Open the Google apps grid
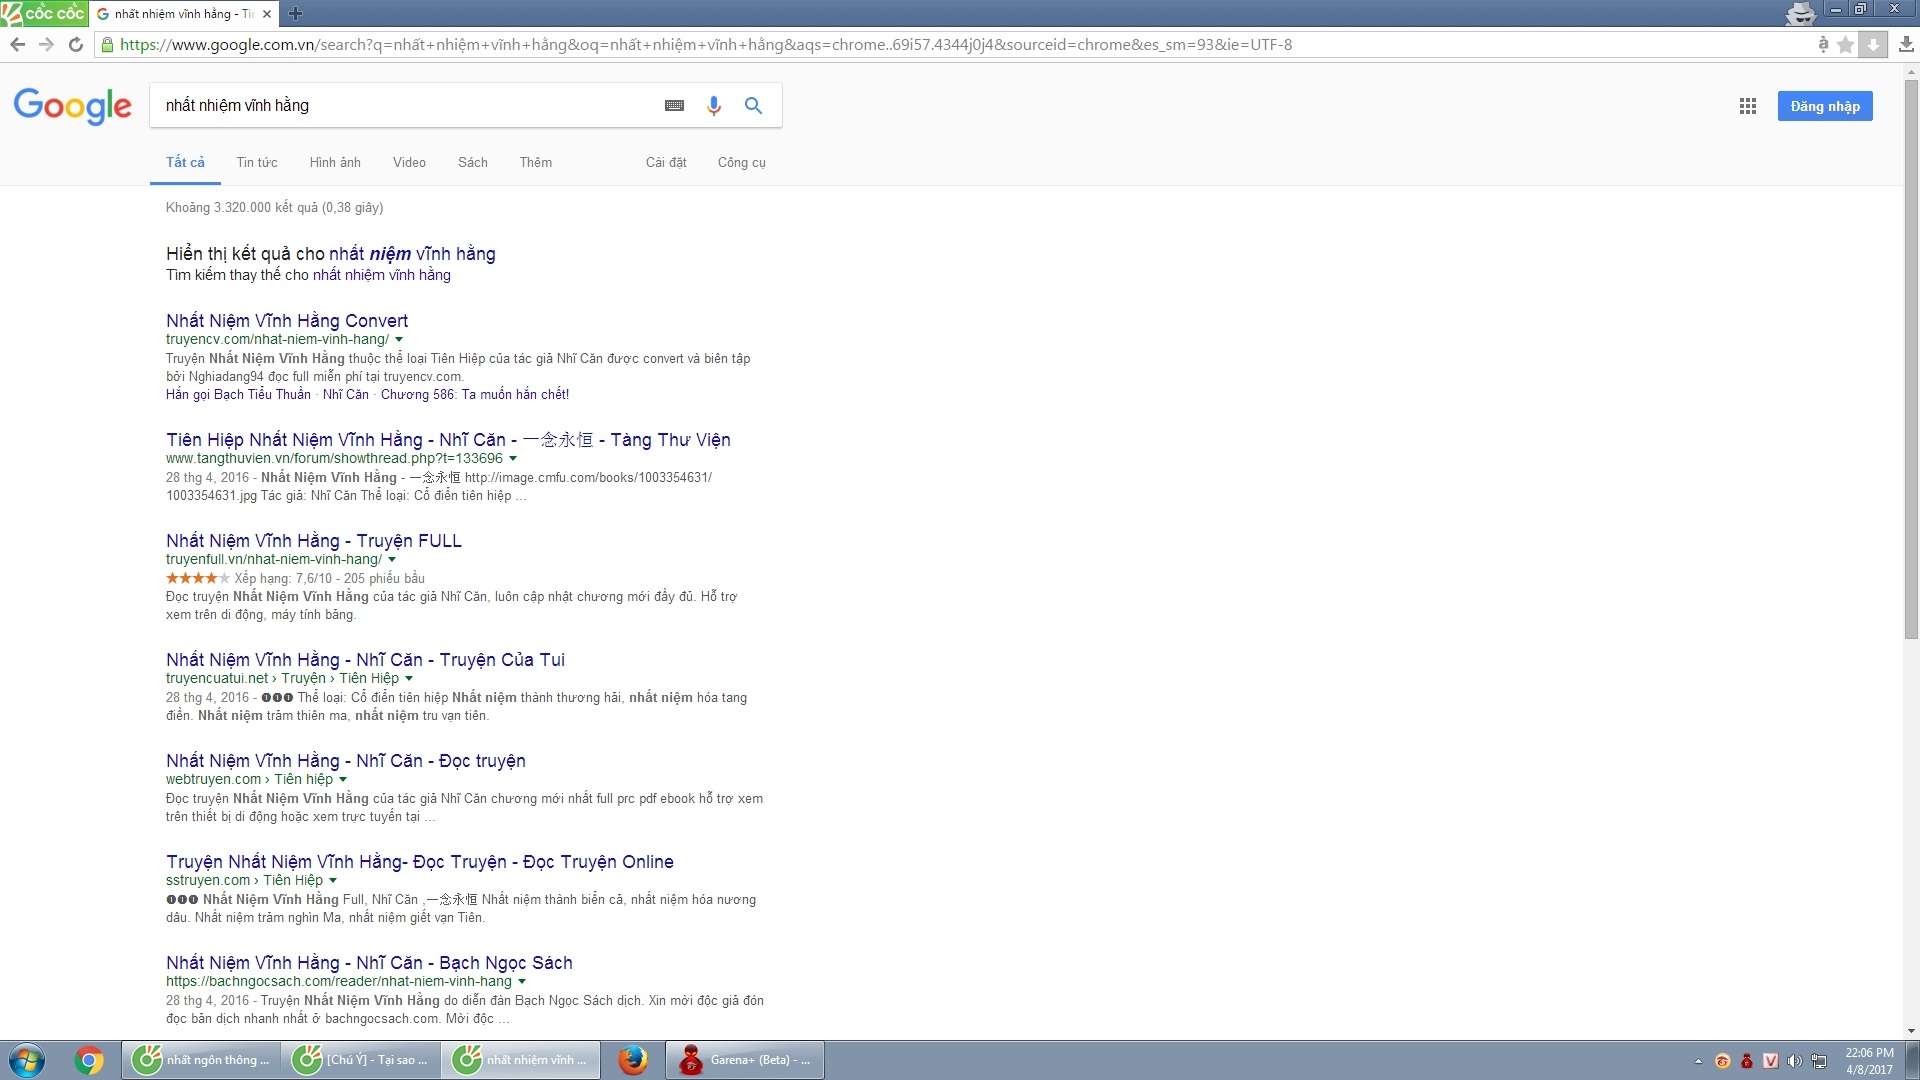1920x1080 pixels. pyautogui.click(x=1747, y=106)
